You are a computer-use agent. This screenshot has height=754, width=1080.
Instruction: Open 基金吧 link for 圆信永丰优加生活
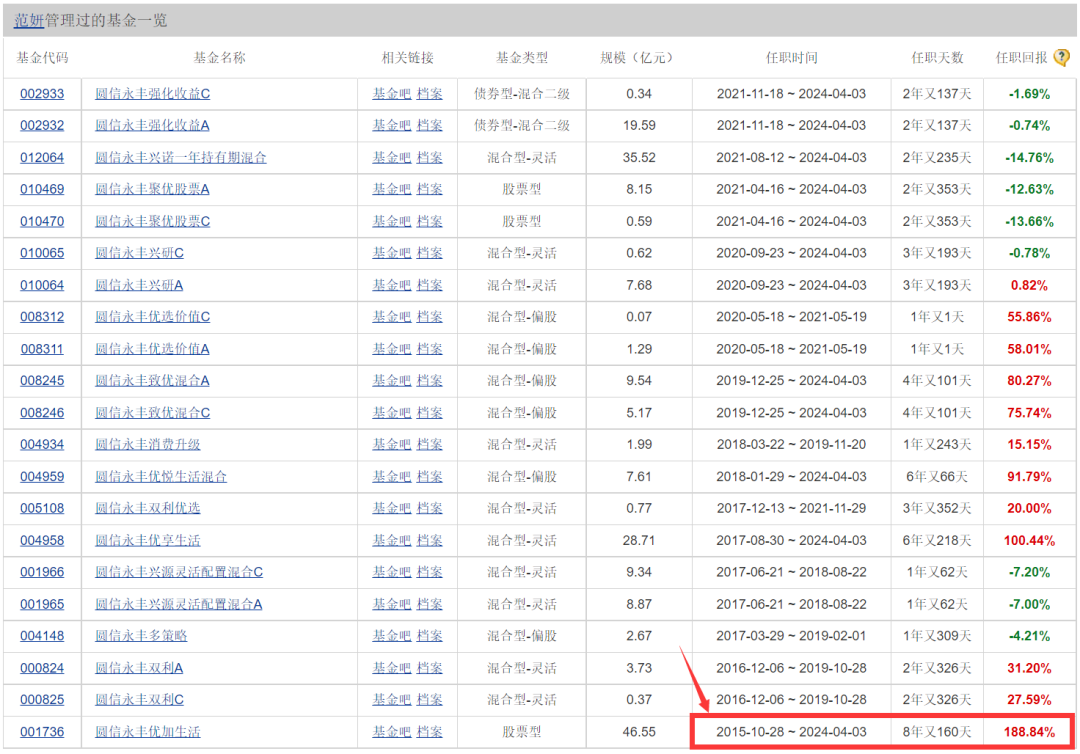(391, 732)
